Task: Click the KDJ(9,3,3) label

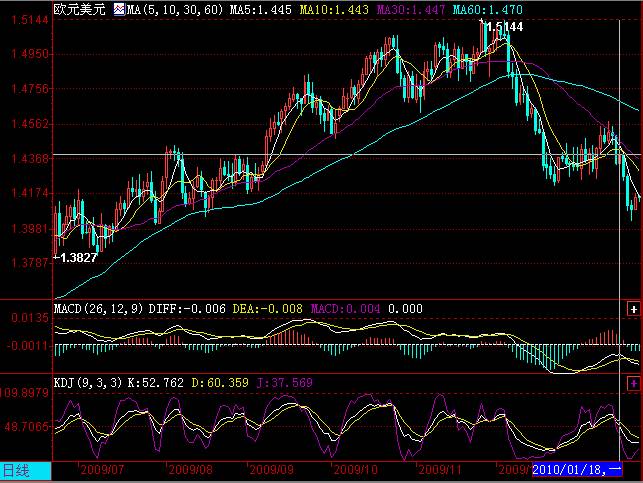Action: (88, 383)
